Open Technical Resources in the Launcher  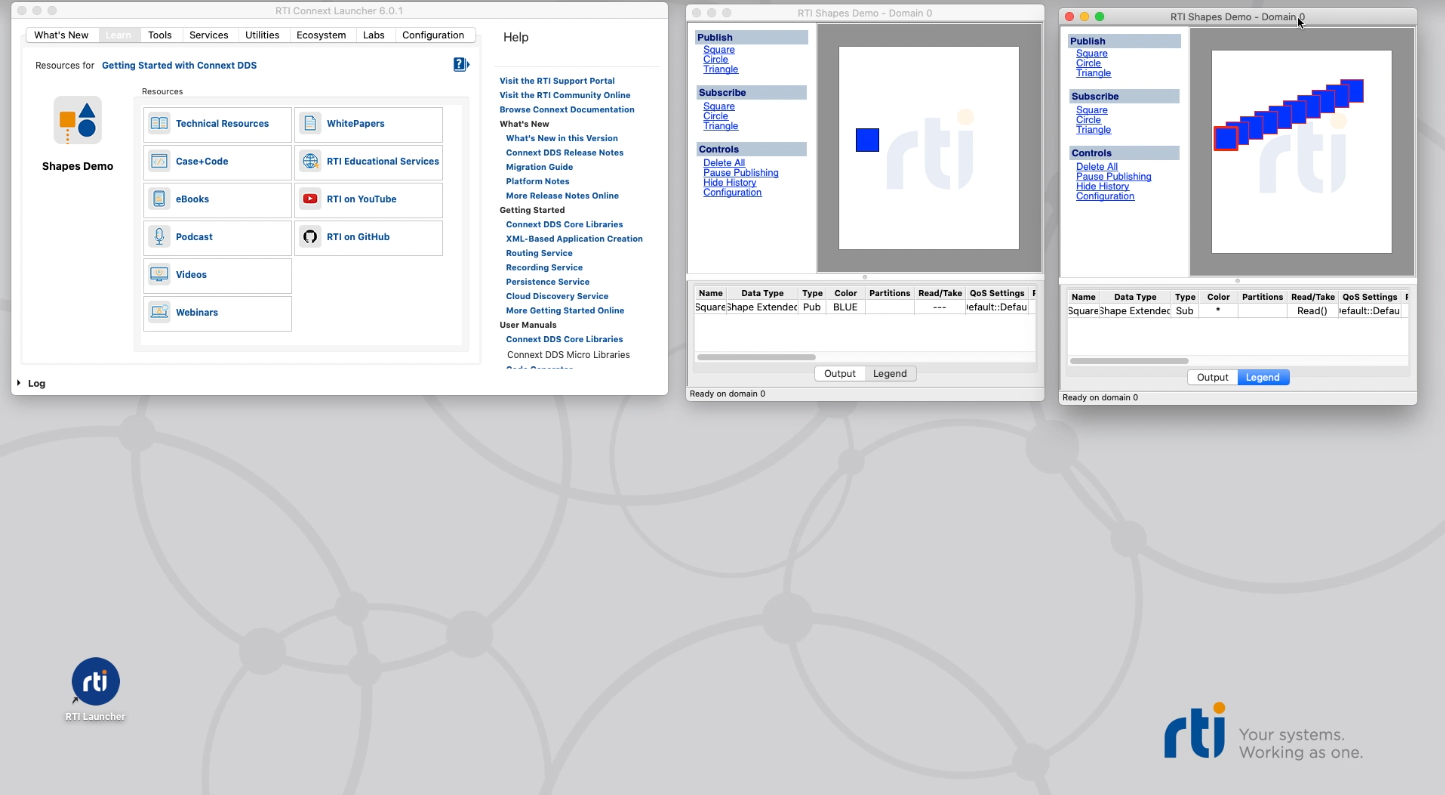(x=216, y=124)
